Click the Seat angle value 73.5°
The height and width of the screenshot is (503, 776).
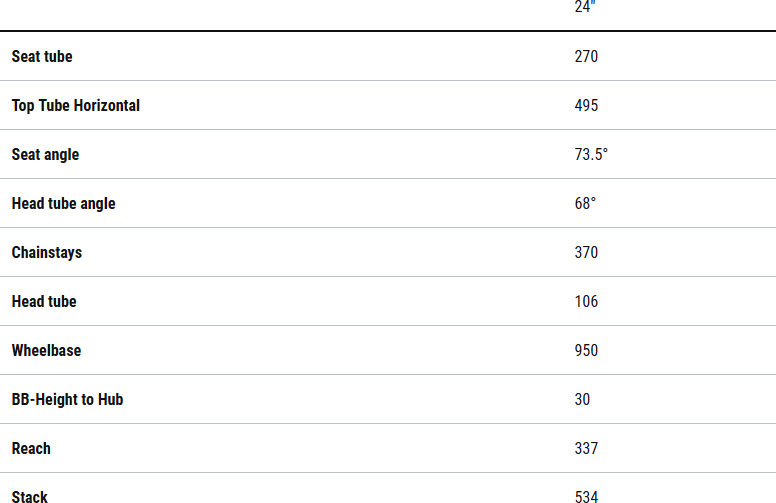tap(591, 155)
